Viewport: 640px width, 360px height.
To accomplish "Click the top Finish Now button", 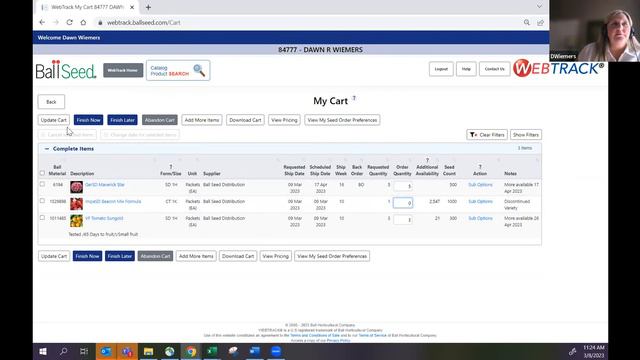I will (x=89, y=120).
